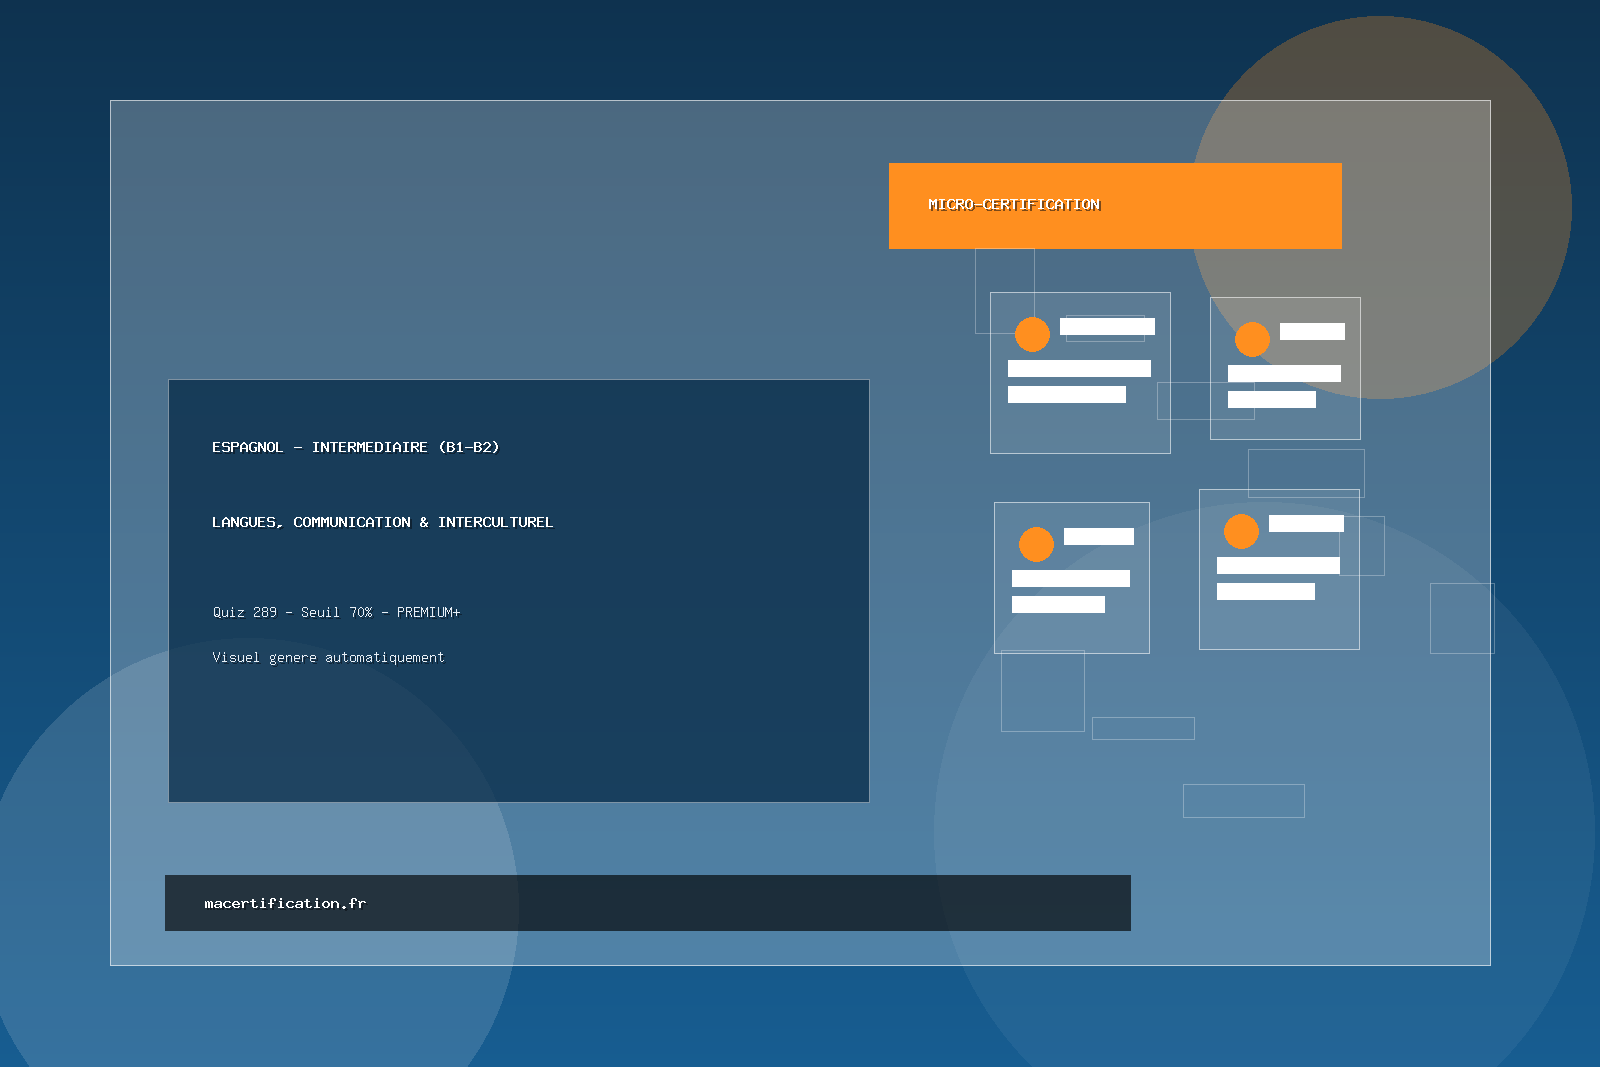Click the 'Visuel genere automatiquement' caption
1600x1067 pixels.
(328, 657)
